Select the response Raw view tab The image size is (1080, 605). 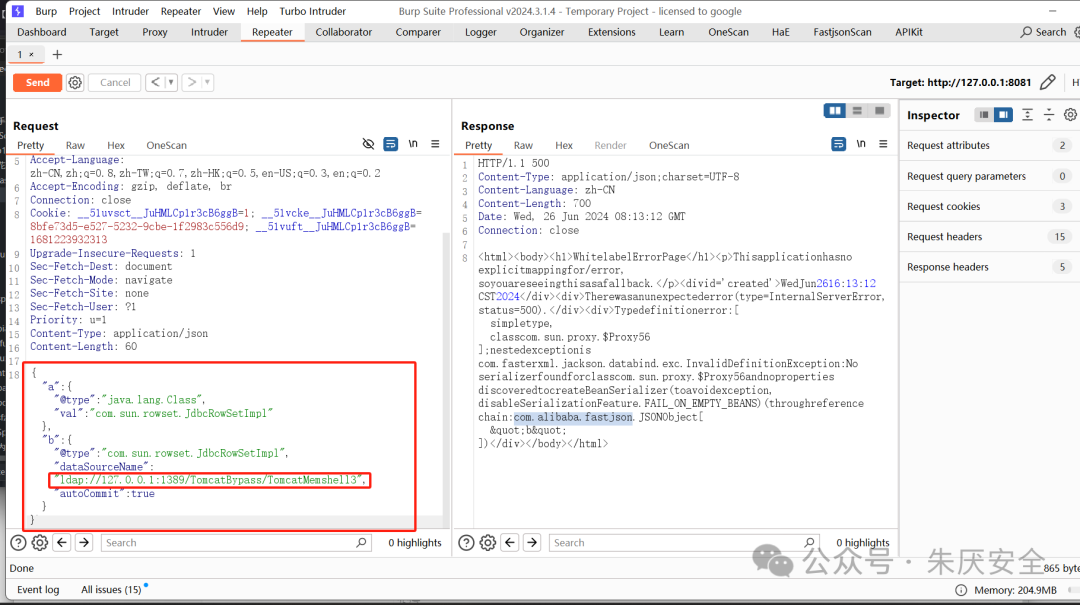(523, 145)
